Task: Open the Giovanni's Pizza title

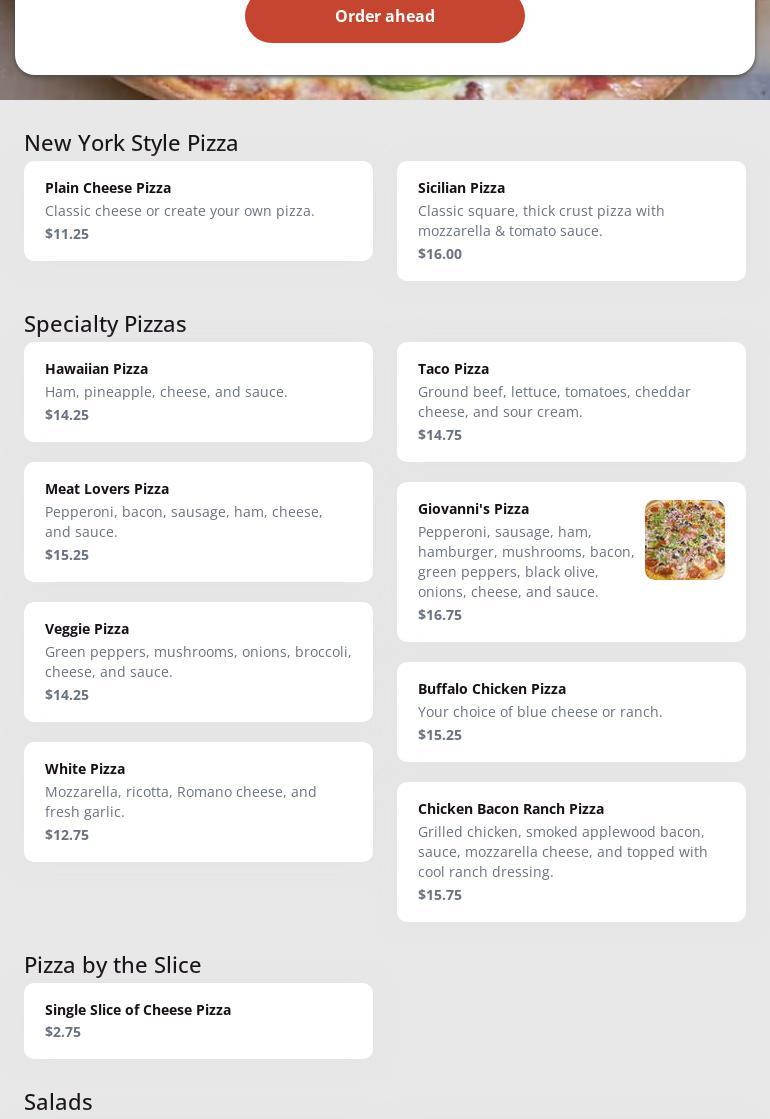Action: [x=473, y=509]
